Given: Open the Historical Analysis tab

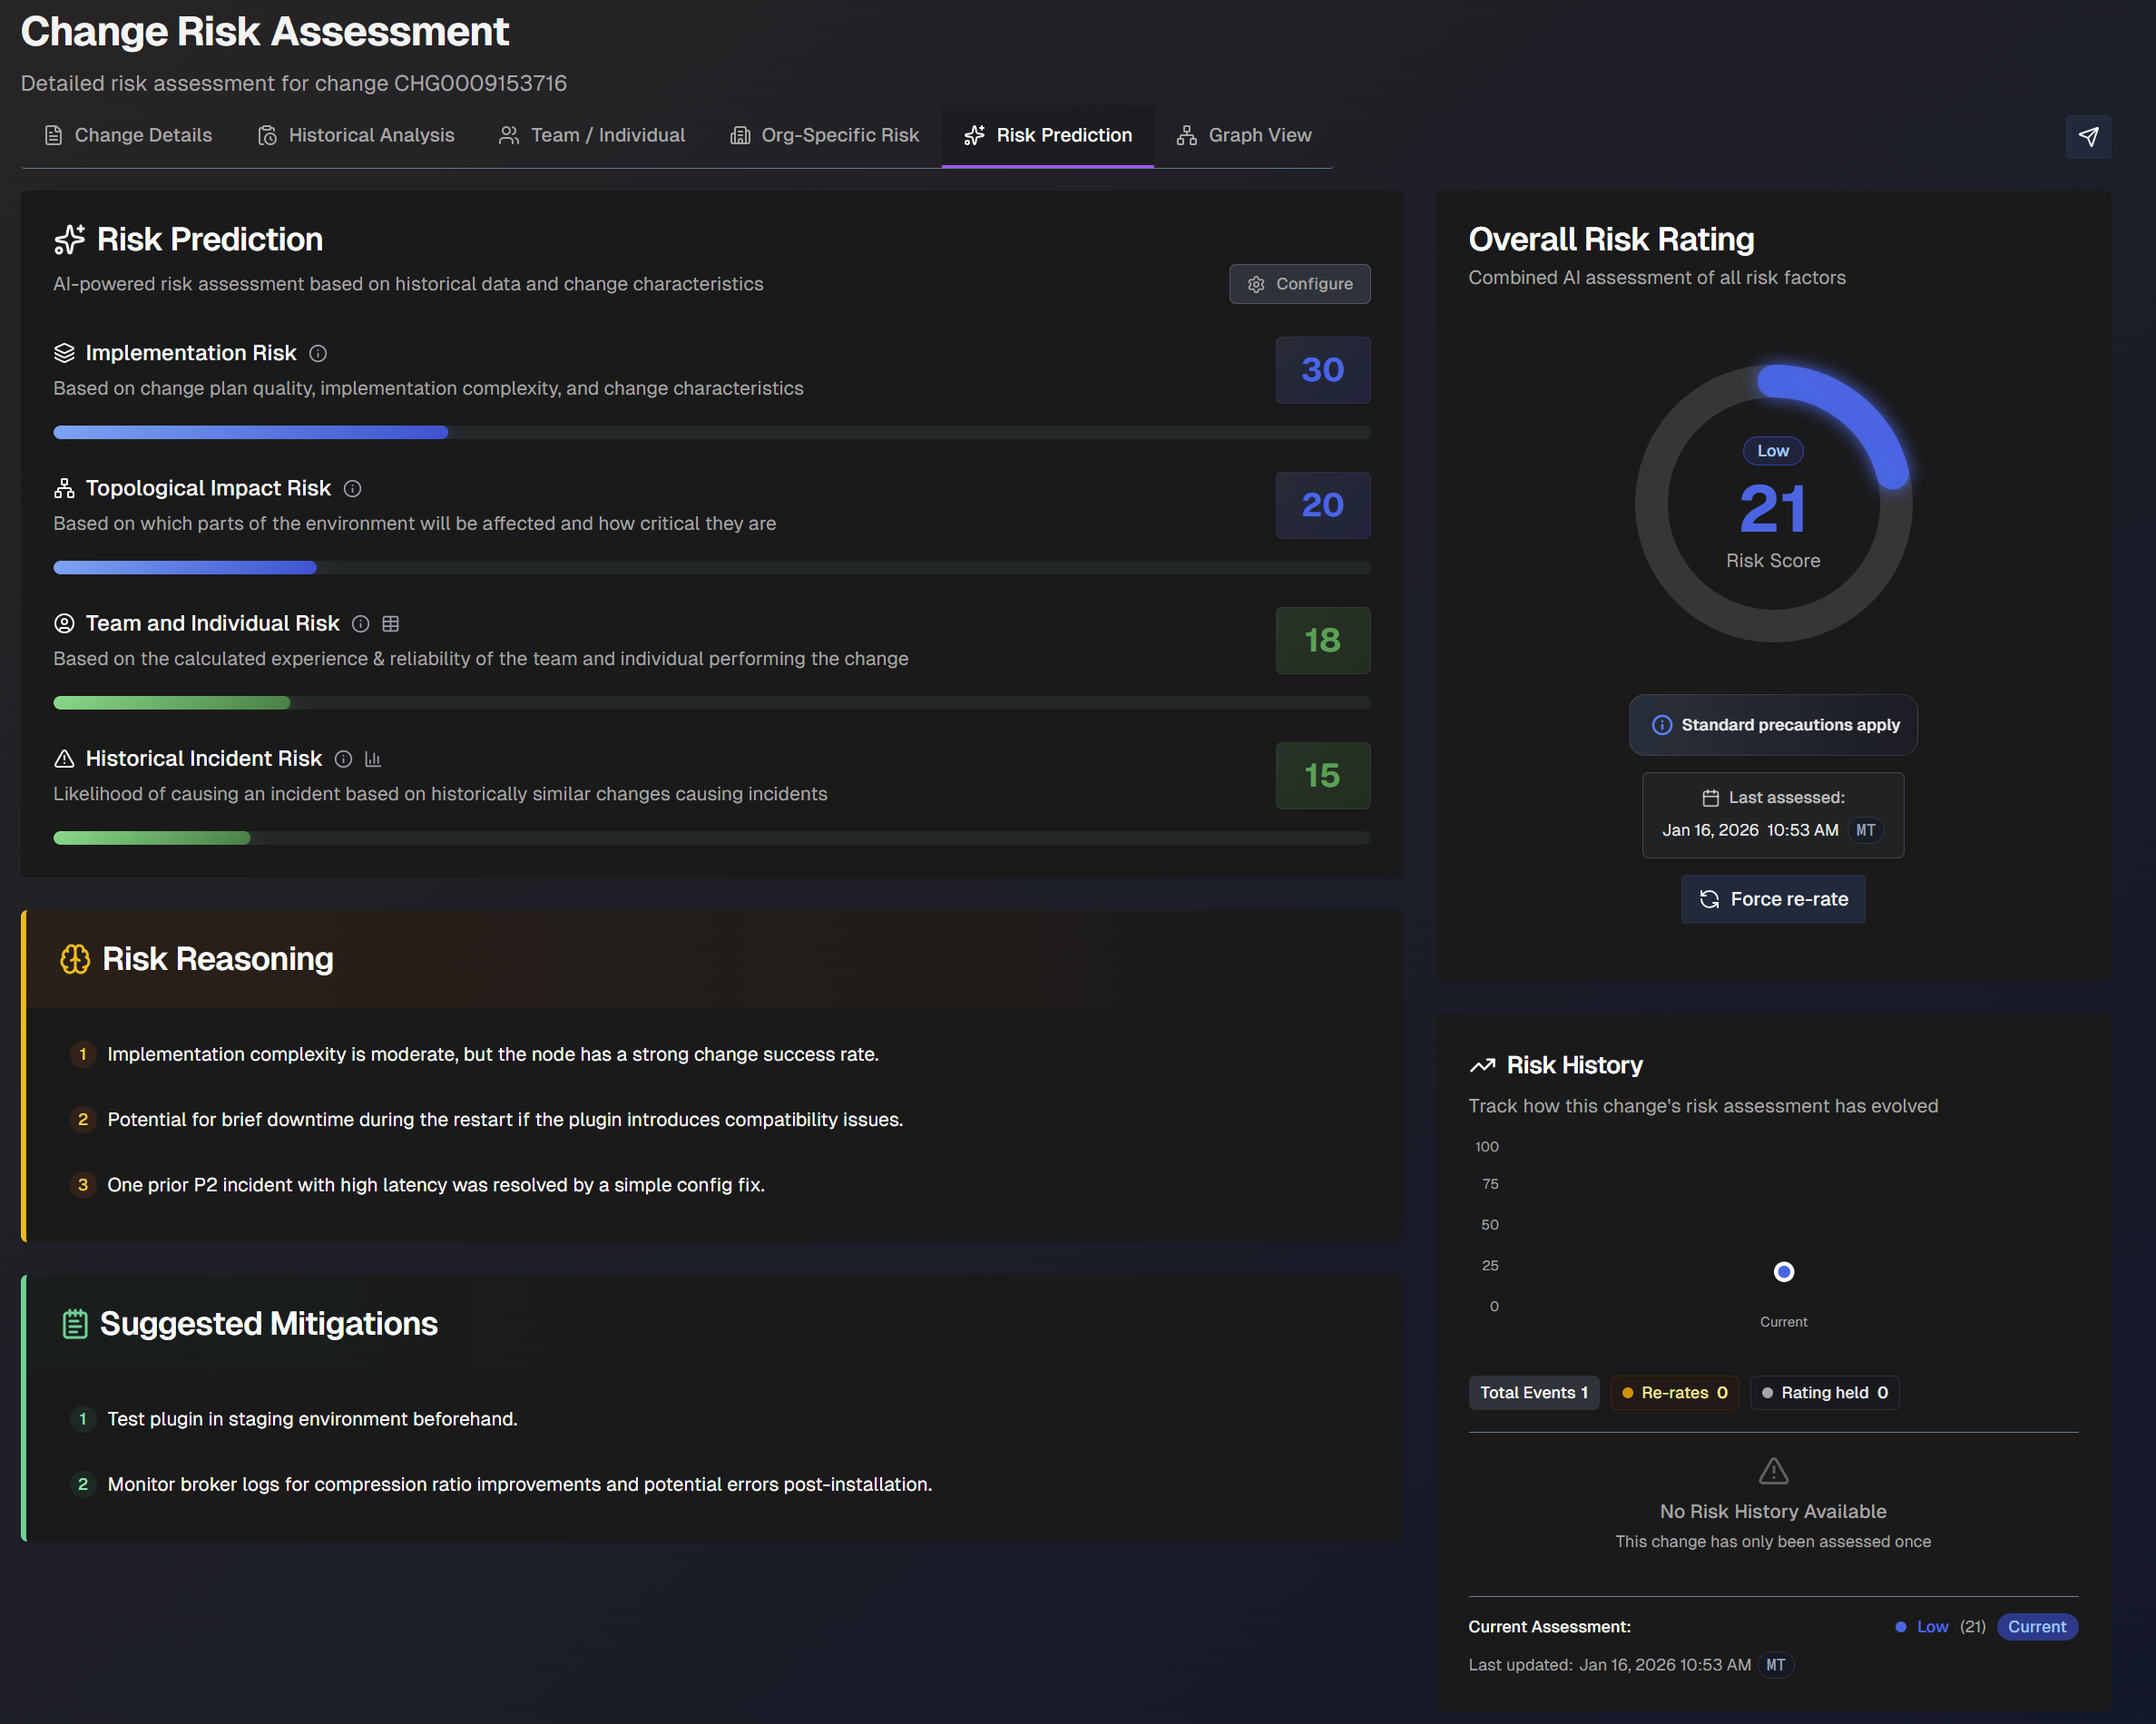Looking at the screenshot, I should pos(356,135).
